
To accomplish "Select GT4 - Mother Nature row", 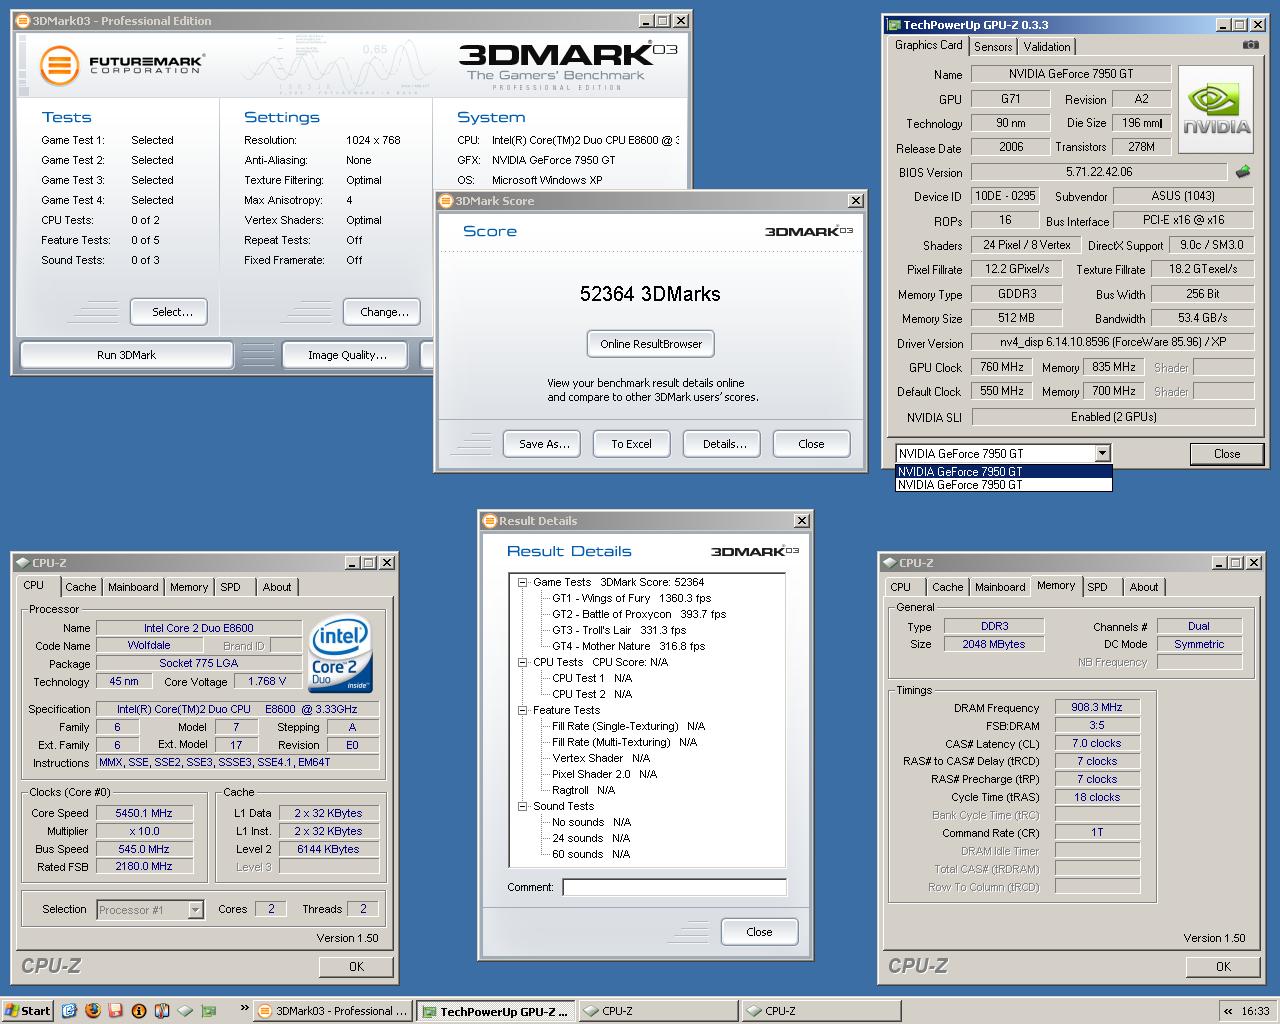I will pyautogui.click(x=628, y=646).
